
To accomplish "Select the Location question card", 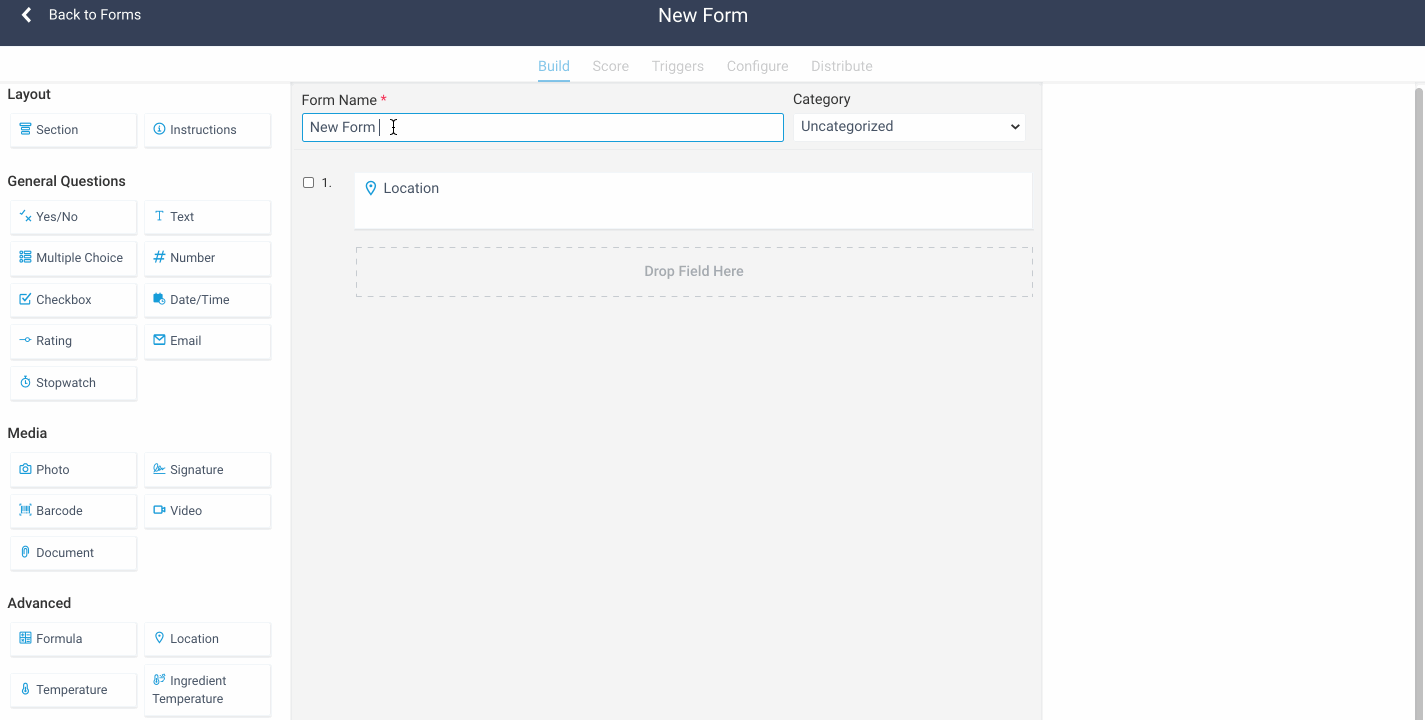I will 693,201.
